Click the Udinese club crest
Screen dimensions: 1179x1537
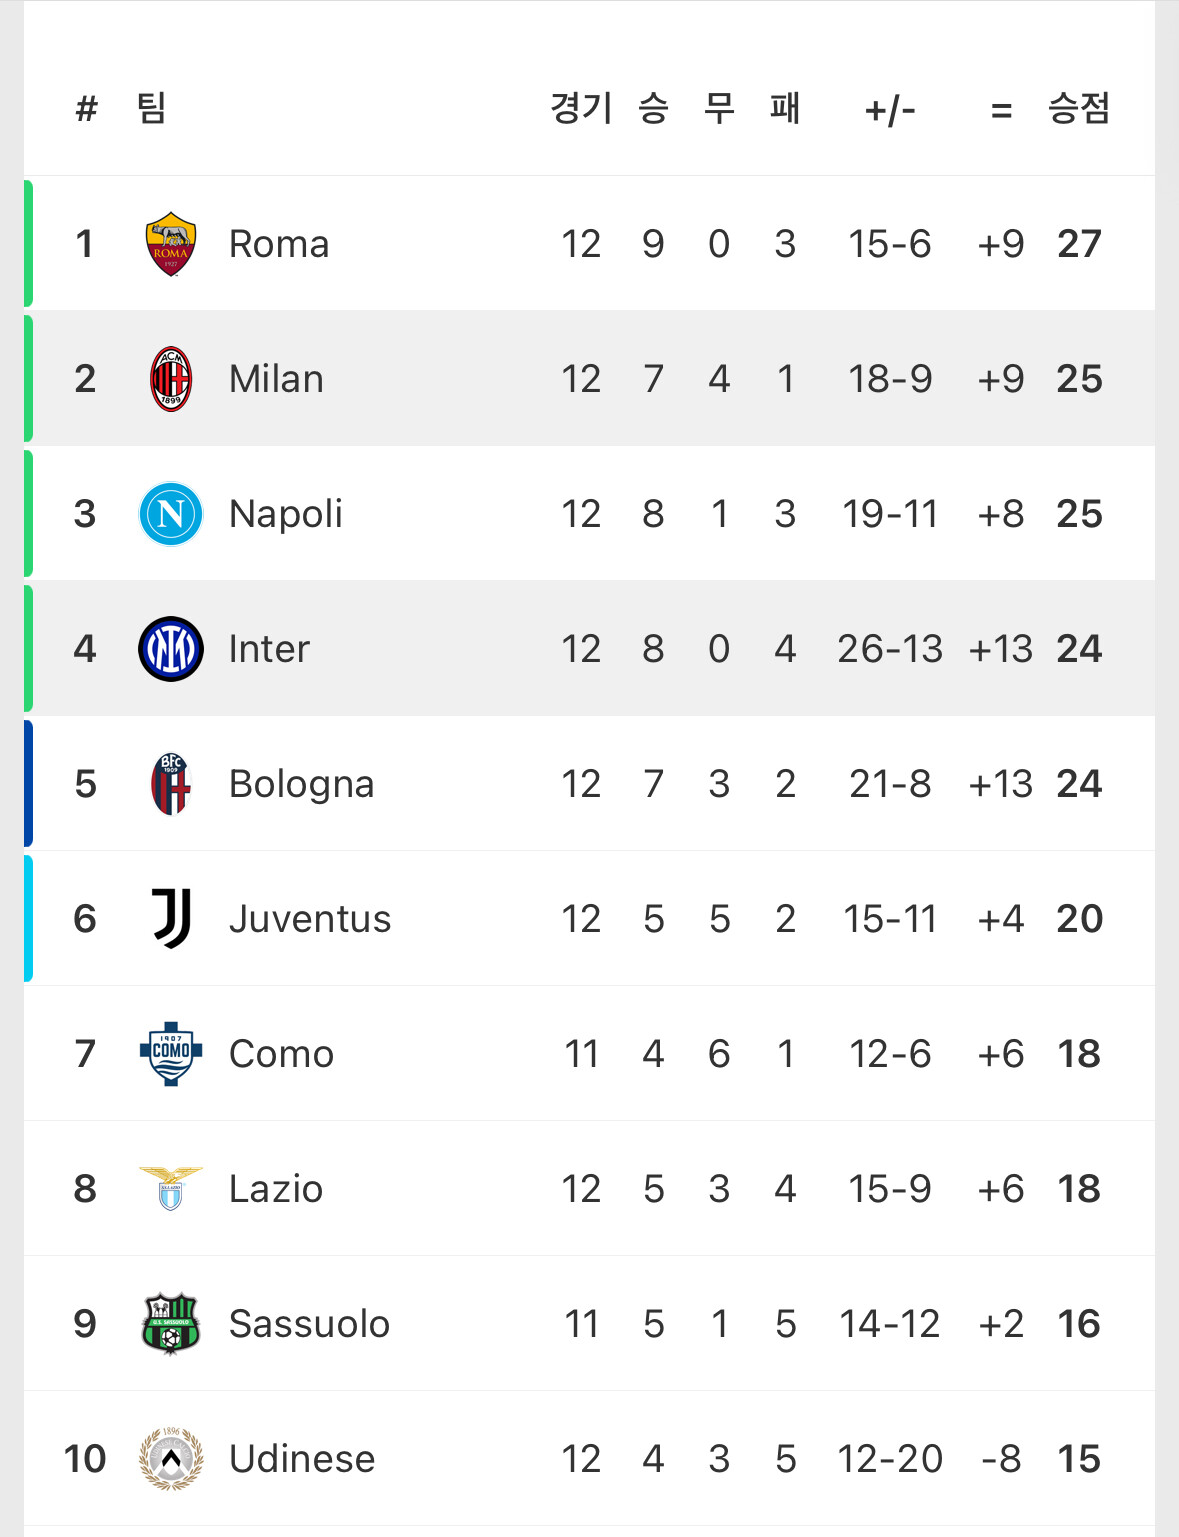[171, 1459]
